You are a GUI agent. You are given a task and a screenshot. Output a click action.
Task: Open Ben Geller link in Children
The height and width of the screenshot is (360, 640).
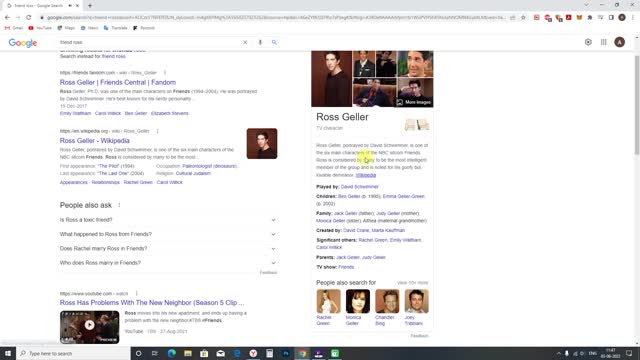(349, 197)
